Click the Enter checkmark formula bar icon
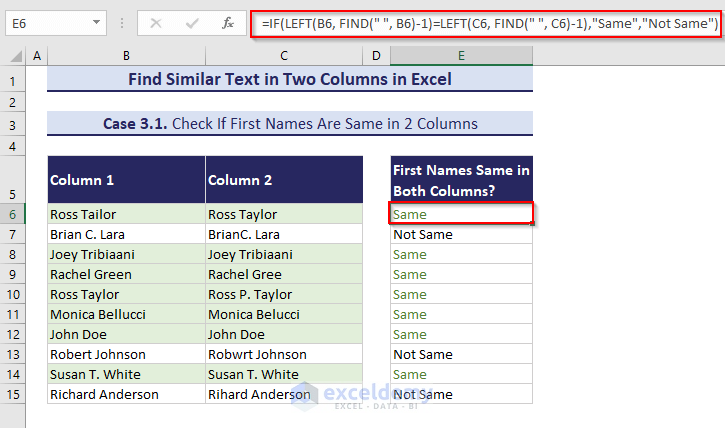The width and height of the screenshot is (725, 428). click(191, 22)
